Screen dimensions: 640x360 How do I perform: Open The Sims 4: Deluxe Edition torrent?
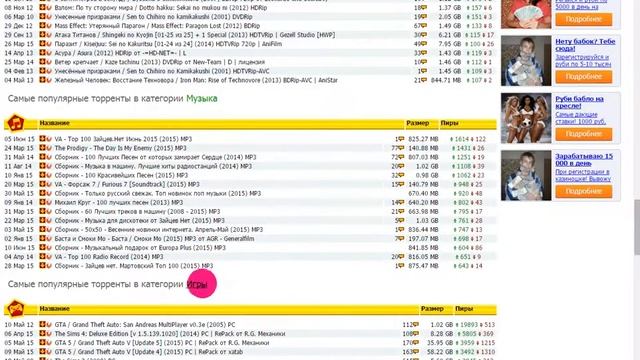[170, 334]
